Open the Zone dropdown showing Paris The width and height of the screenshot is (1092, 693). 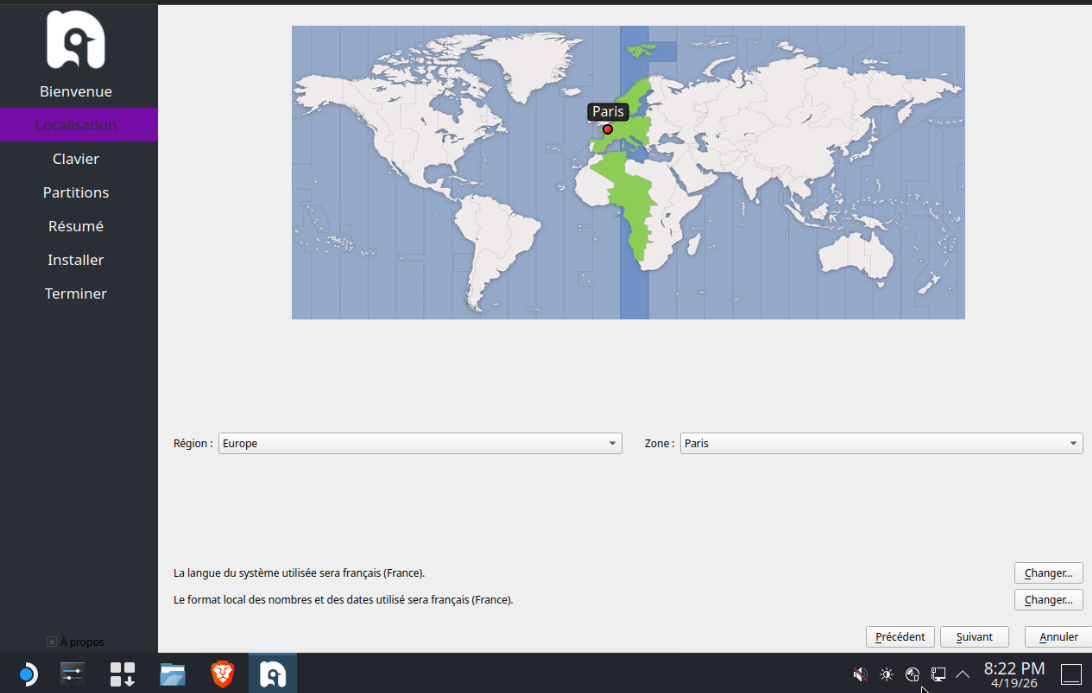881,443
